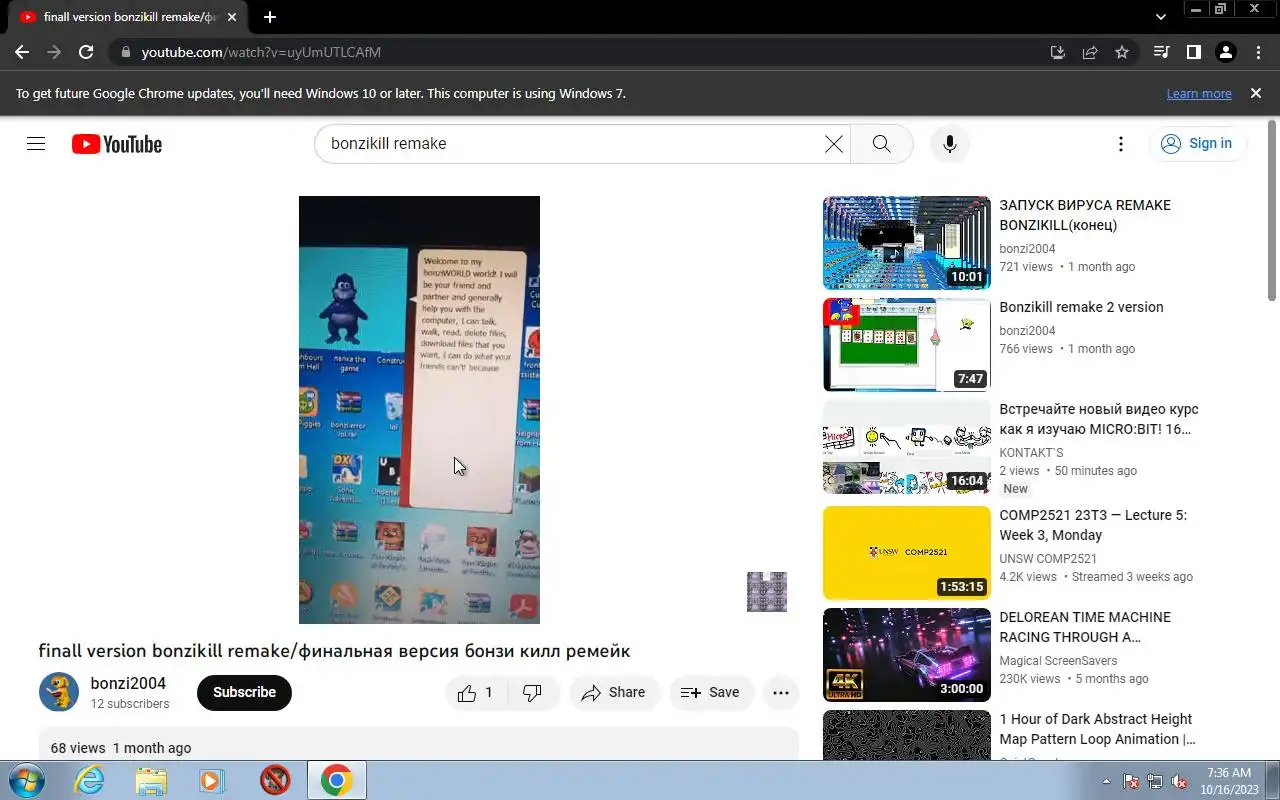This screenshot has height=800, width=1280.
Task: Select the finall version bonzikill tab
Action: coord(130,17)
